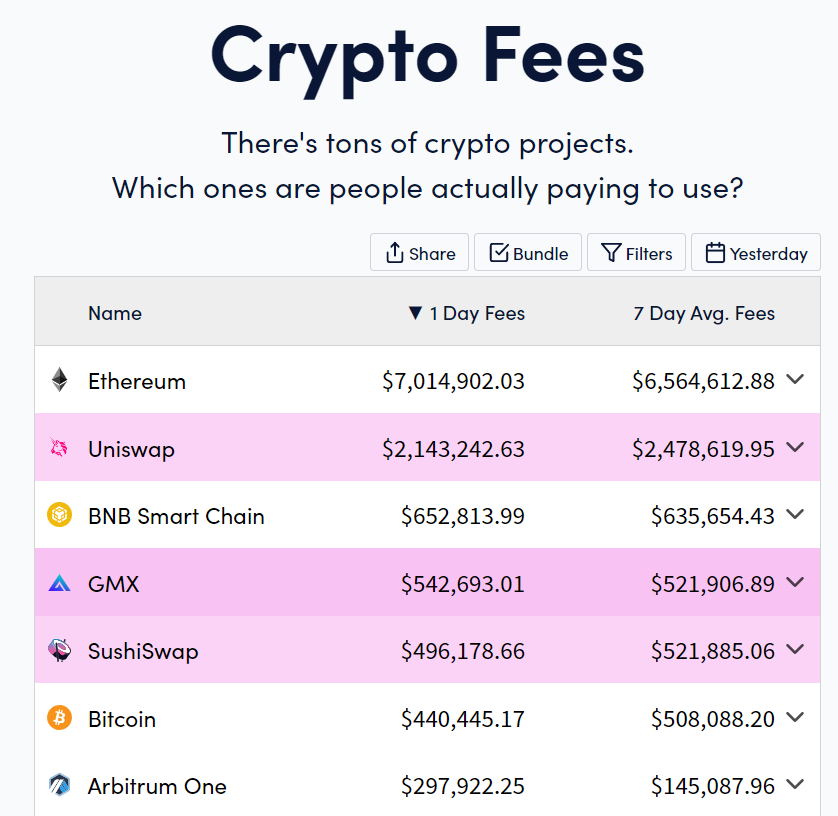838x816 pixels.
Task: Open the Yesterday date picker
Action: pos(756,252)
